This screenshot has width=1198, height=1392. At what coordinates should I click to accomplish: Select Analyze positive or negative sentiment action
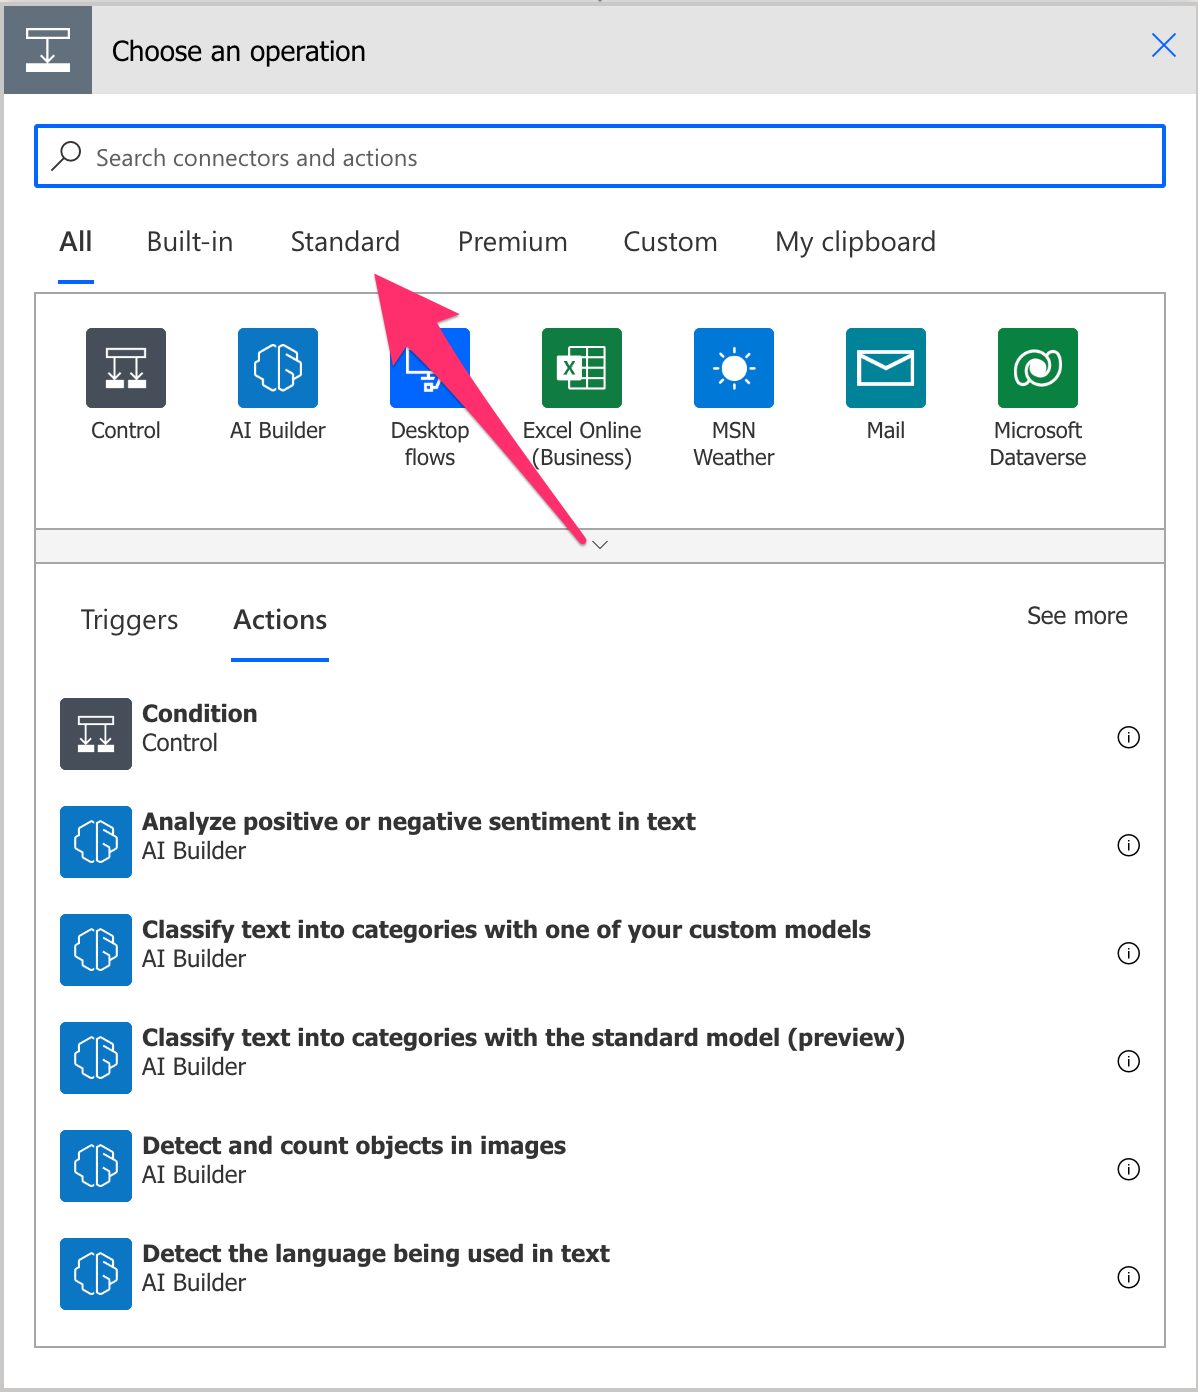(600, 842)
